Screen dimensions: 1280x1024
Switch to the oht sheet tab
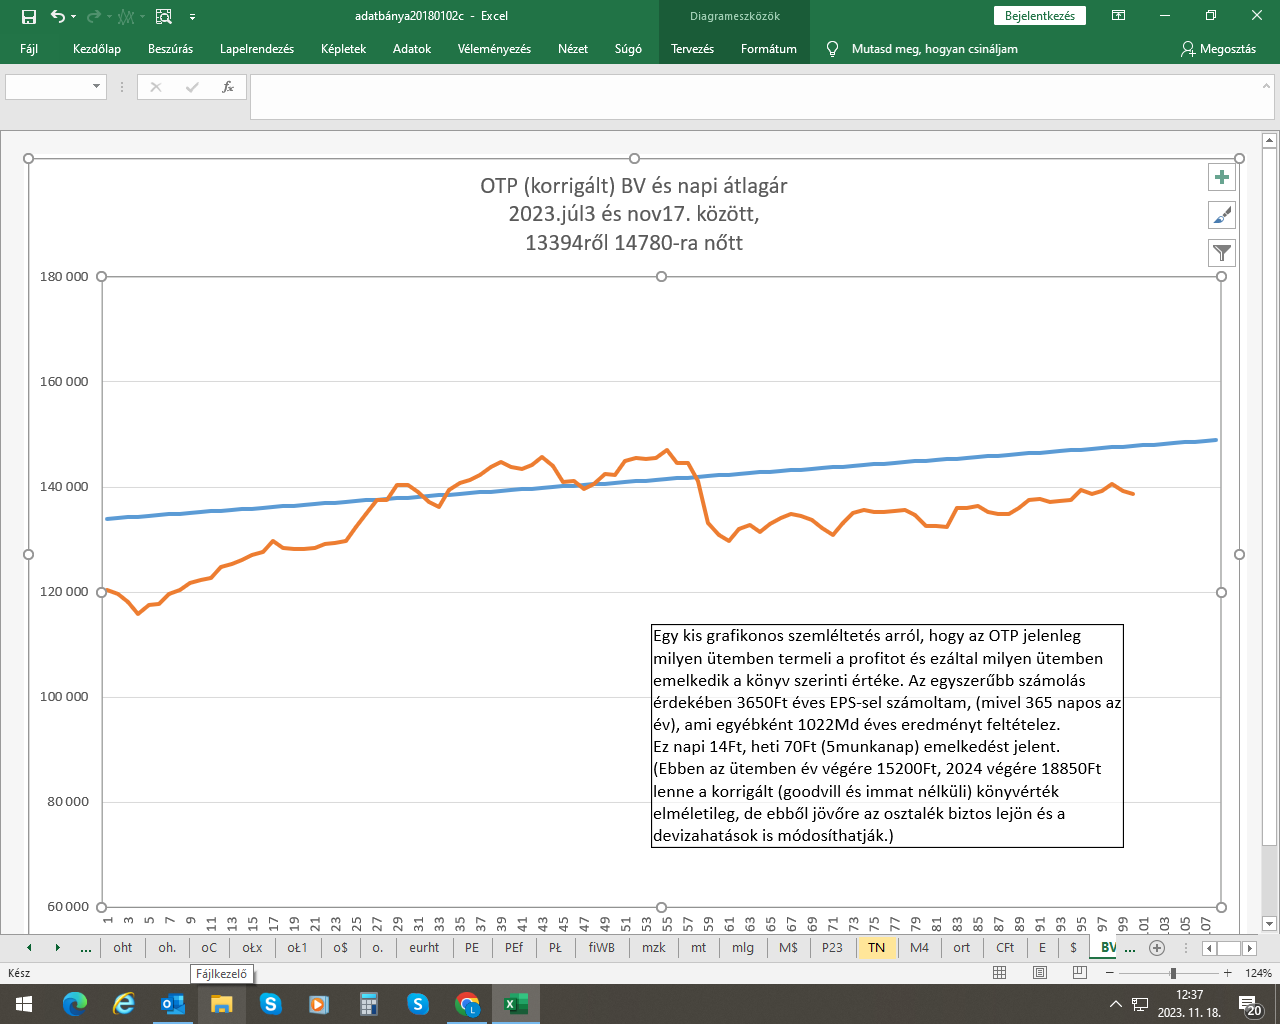(x=122, y=948)
